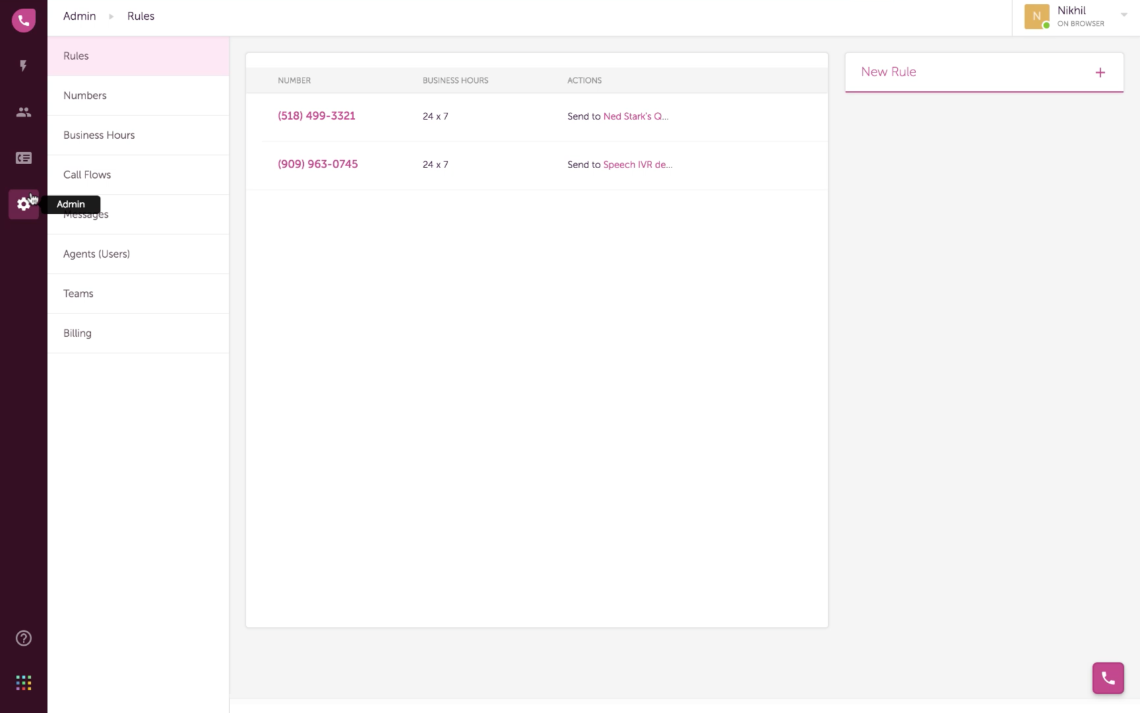Click the Nikhil avatar badge
This screenshot has width=1140, height=713.
tap(1036, 17)
